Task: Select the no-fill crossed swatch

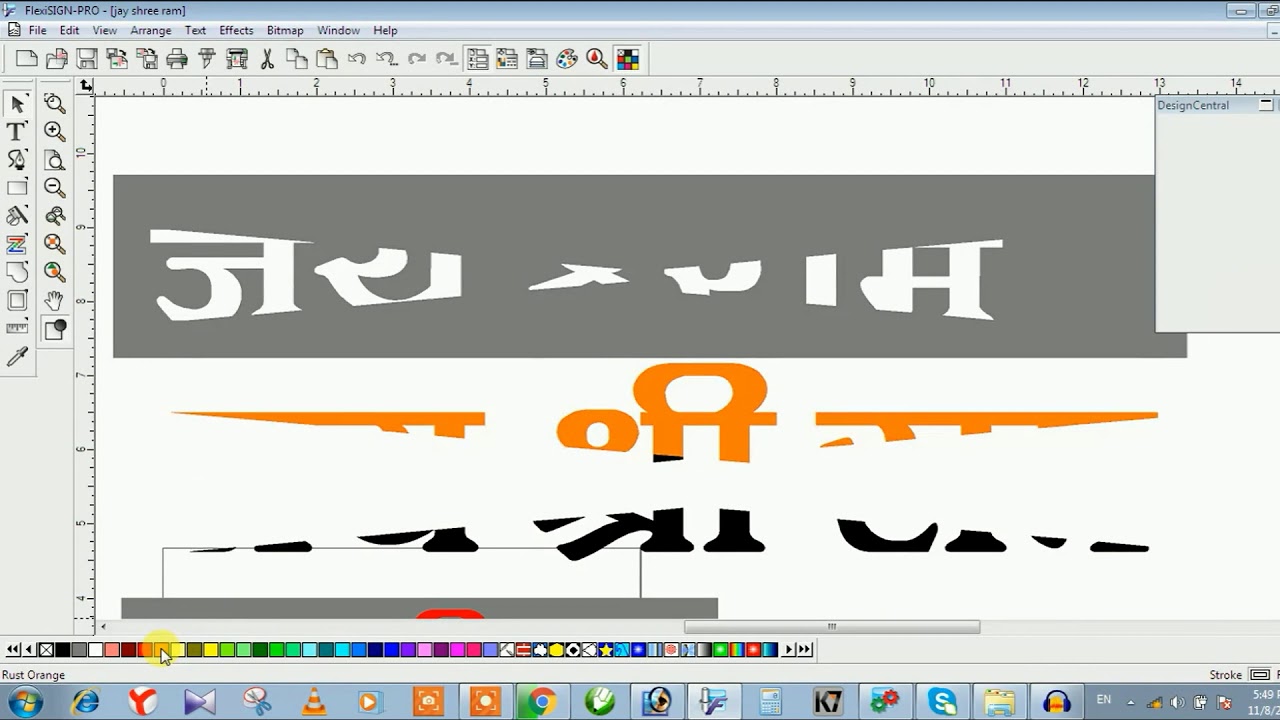Action: click(46, 650)
